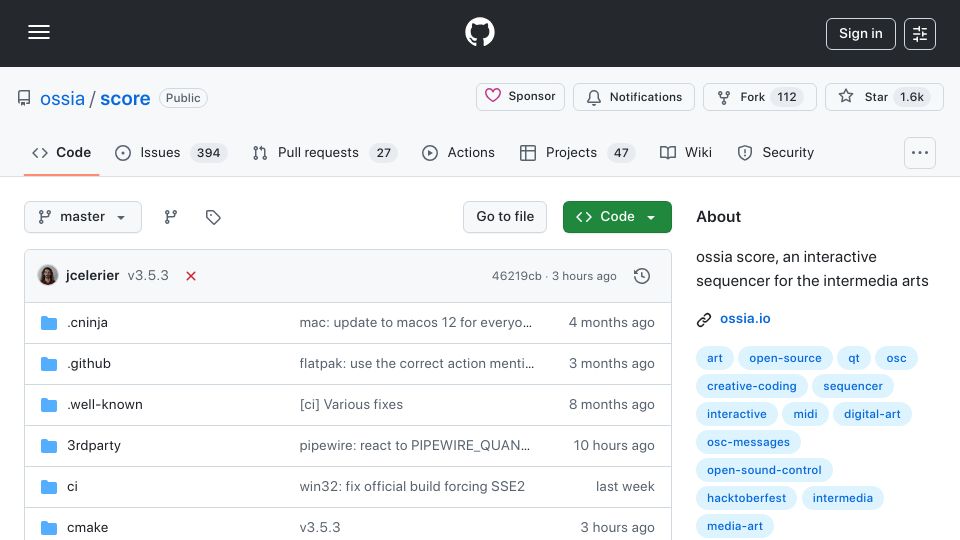Open commit 46219cb
Image resolution: width=960 pixels, height=540 pixels.
click(516, 276)
